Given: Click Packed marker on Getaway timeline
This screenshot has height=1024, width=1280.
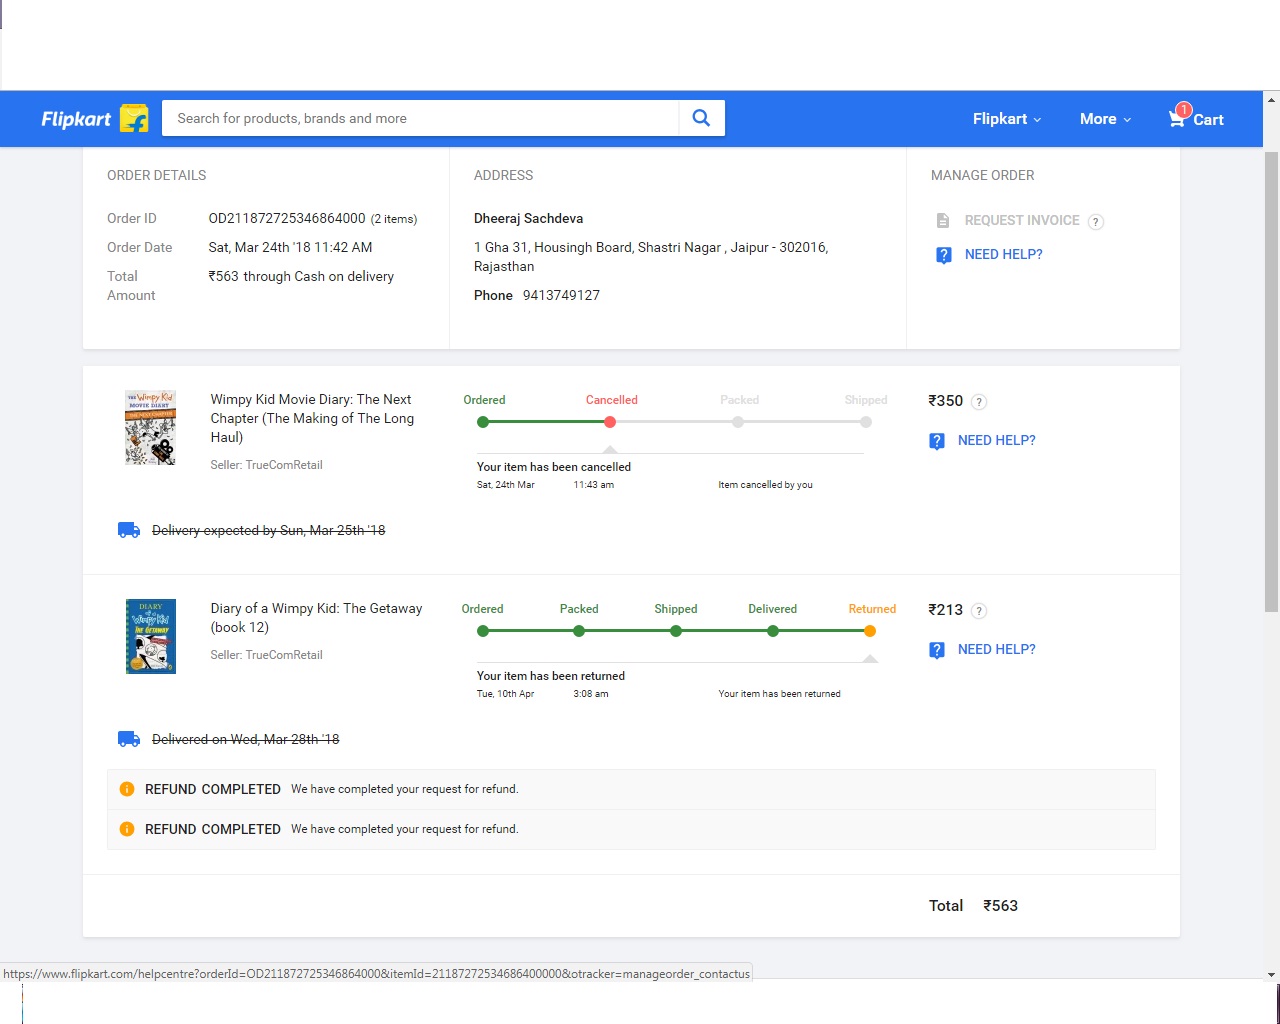Looking at the screenshot, I should (579, 631).
